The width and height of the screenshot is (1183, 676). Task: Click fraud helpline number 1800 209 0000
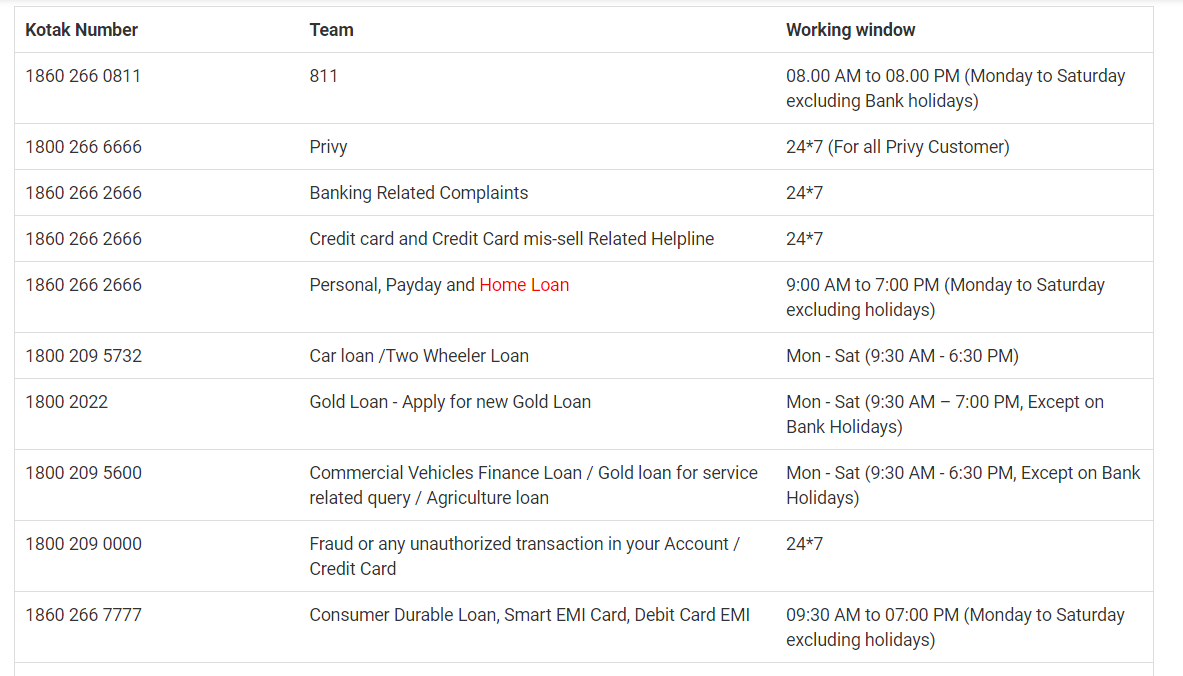[84, 544]
